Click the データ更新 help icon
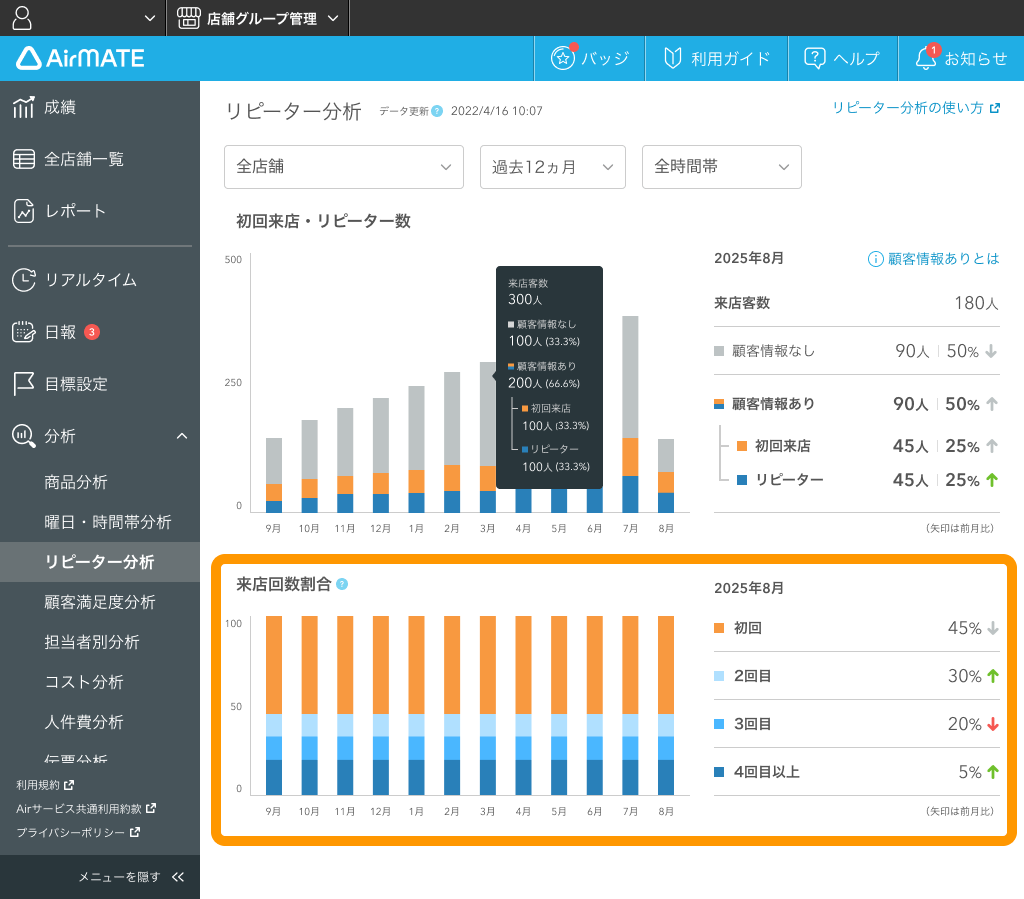The height and width of the screenshot is (899, 1024). tap(437, 111)
